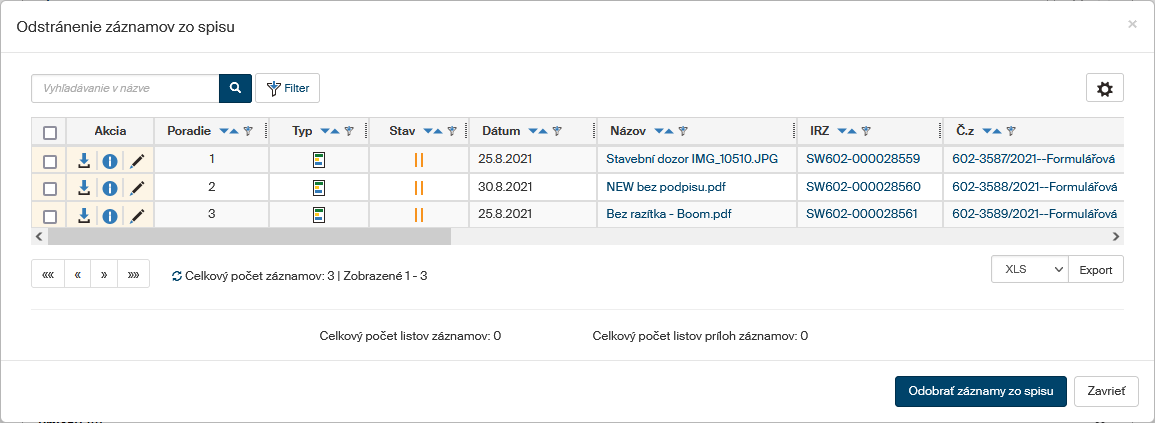Open link SW602-000028560
This screenshot has width=1155, height=423.
tap(863, 187)
